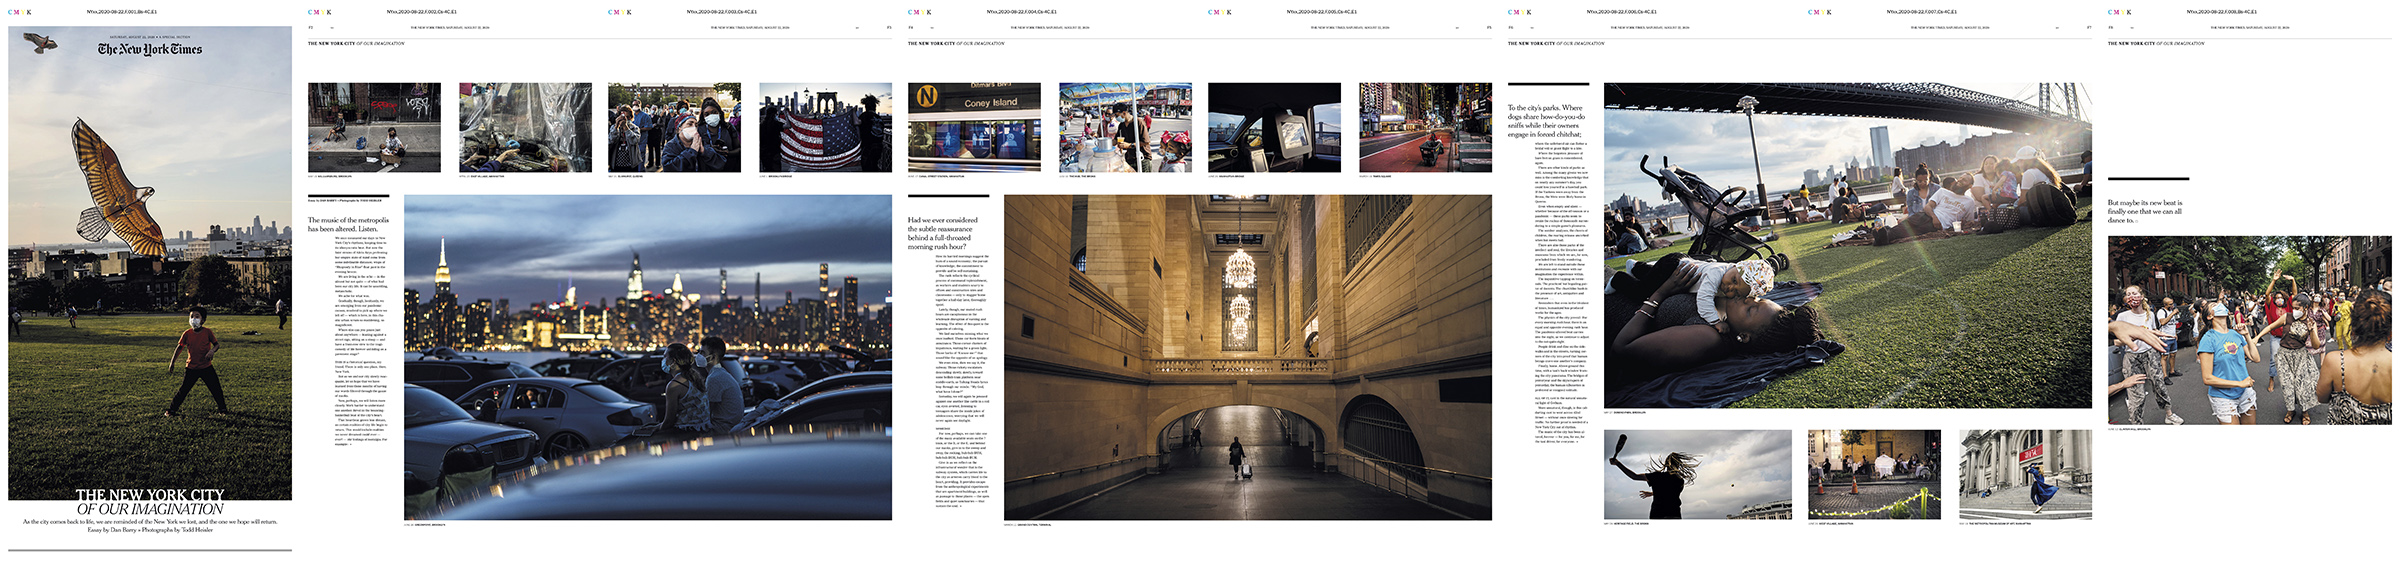Open the street dancers in masks photo
The width and height of the screenshot is (2400, 576).
(x=2250, y=330)
